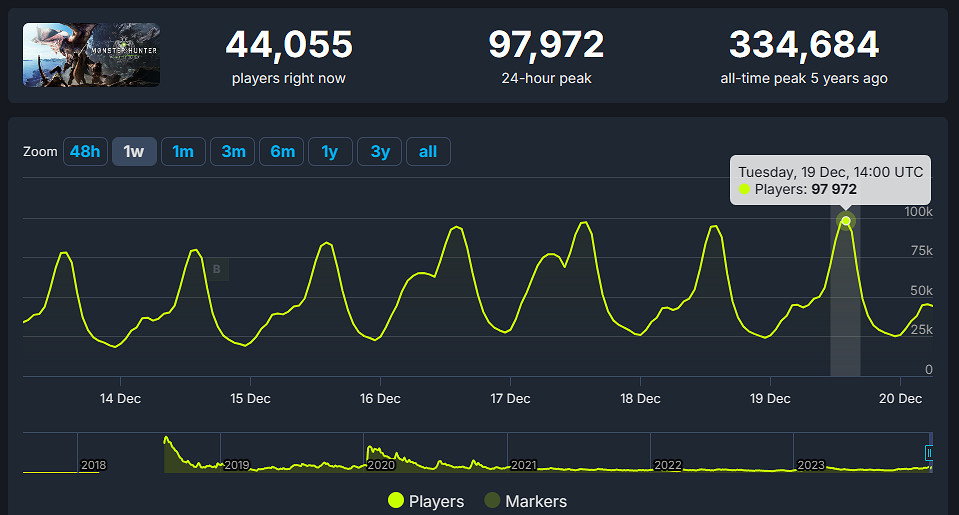Show all-time data with the all button
This screenshot has height=515, width=959.
[428, 152]
